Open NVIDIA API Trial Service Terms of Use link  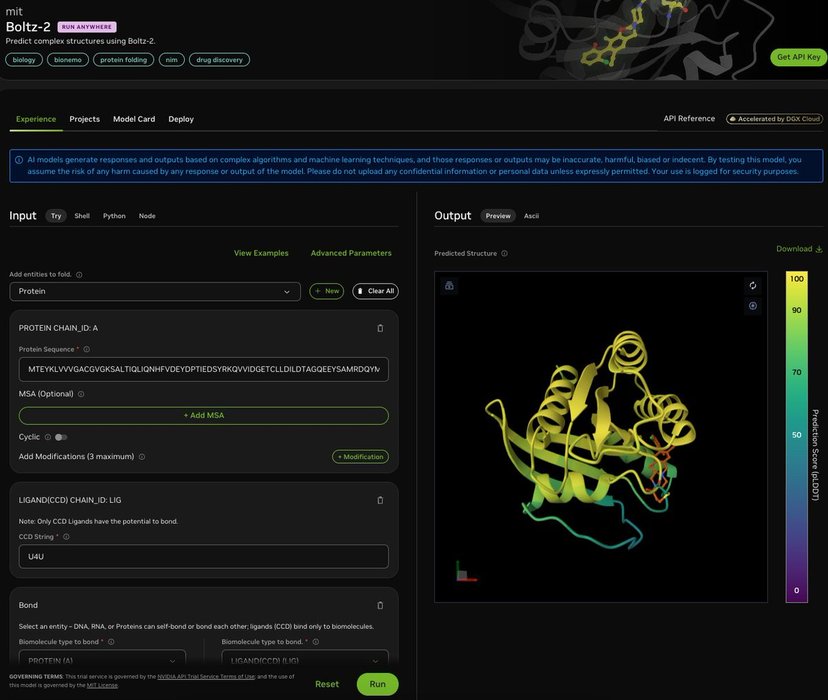pos(206,676)
